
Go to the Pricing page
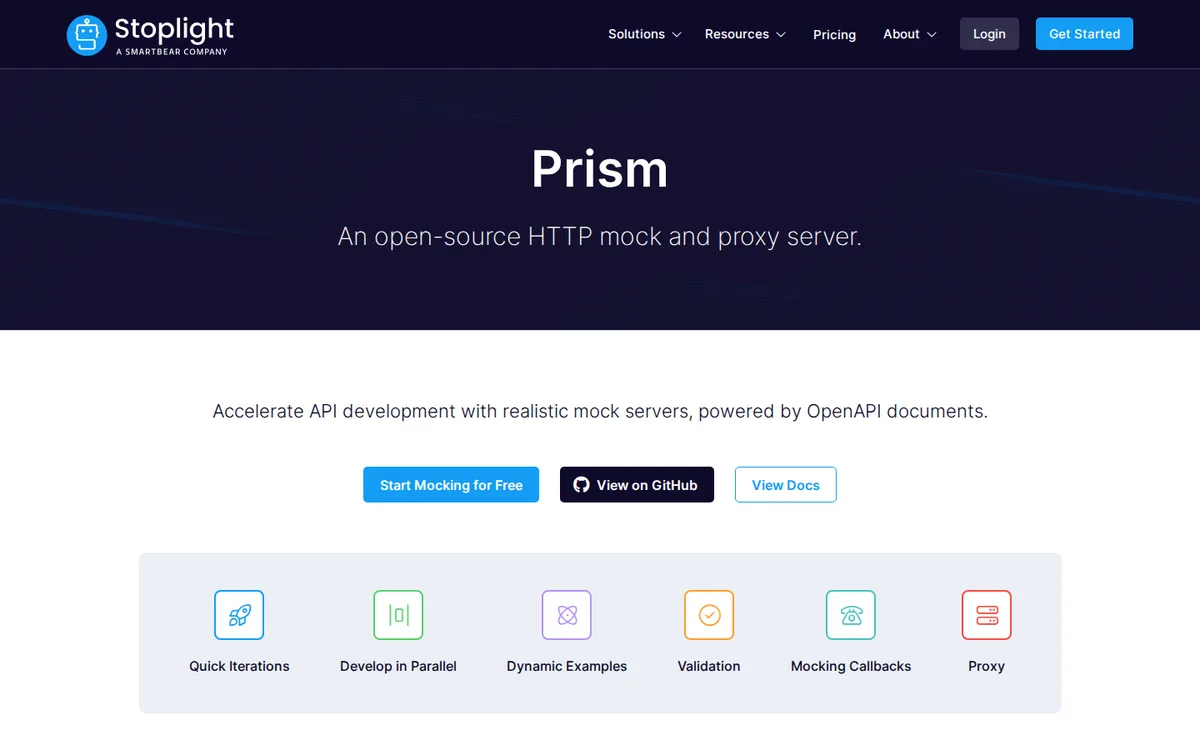coord(834,34)
